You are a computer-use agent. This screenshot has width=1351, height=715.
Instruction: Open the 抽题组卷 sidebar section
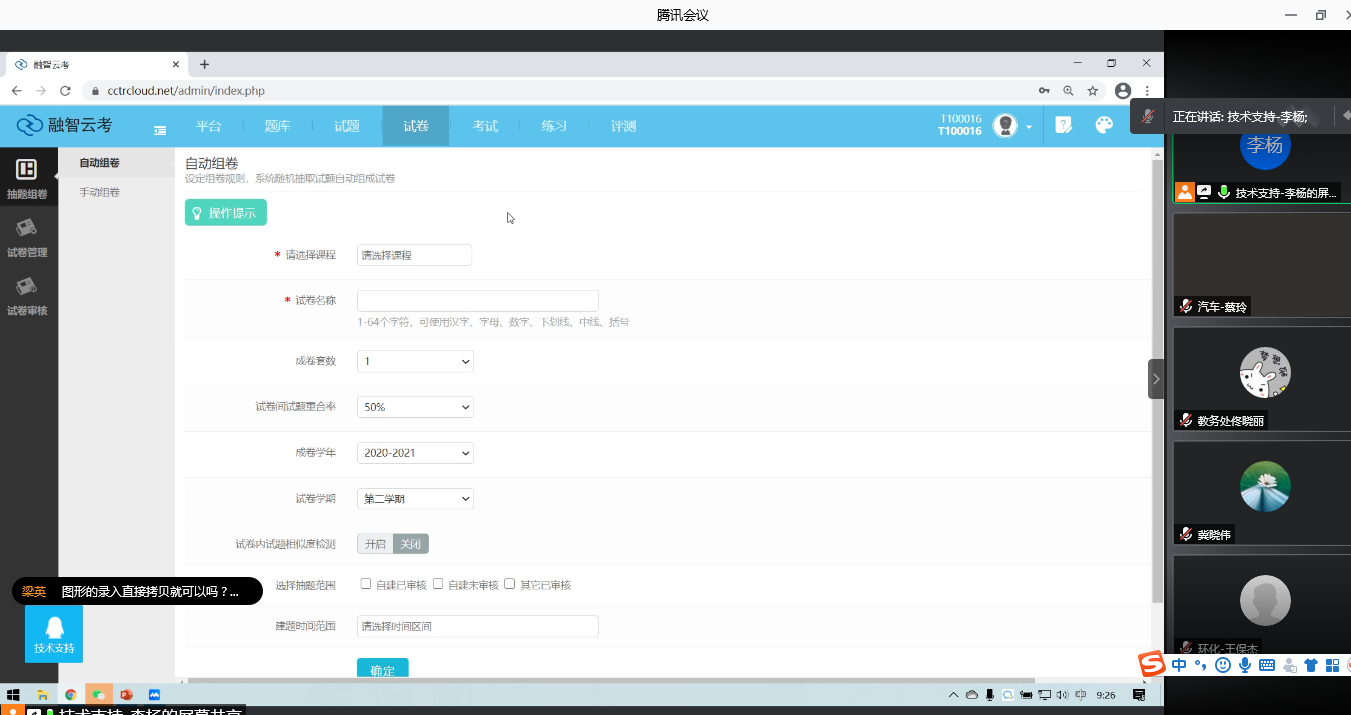tap(27, 179)
